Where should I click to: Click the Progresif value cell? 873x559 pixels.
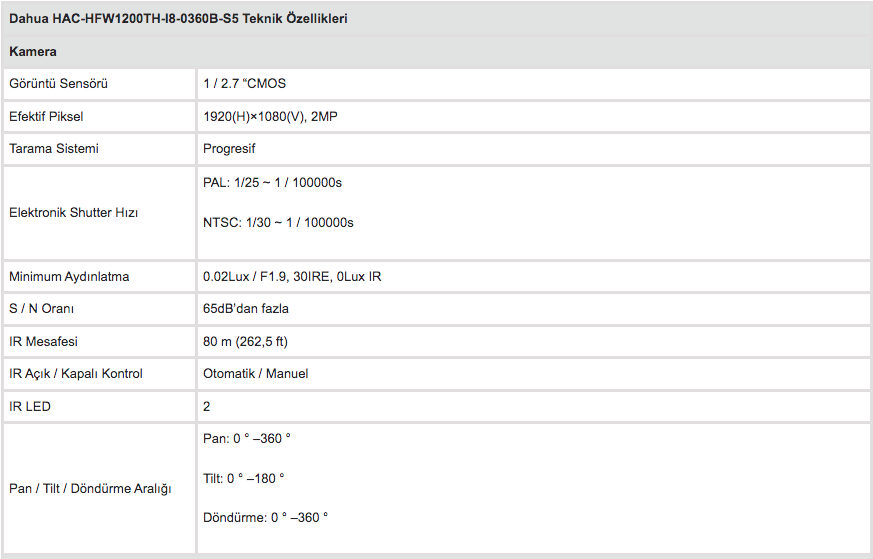pos(229,149)
